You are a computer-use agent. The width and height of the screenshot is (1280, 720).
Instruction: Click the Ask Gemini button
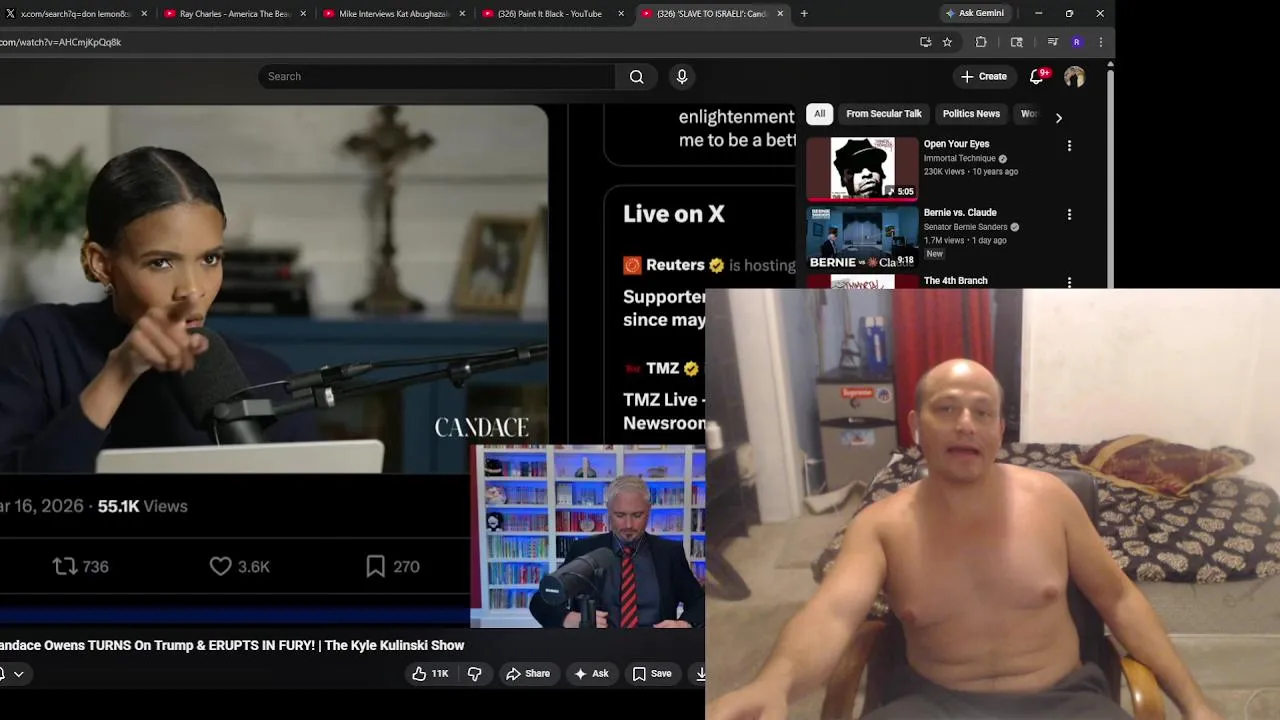[975, 13]
